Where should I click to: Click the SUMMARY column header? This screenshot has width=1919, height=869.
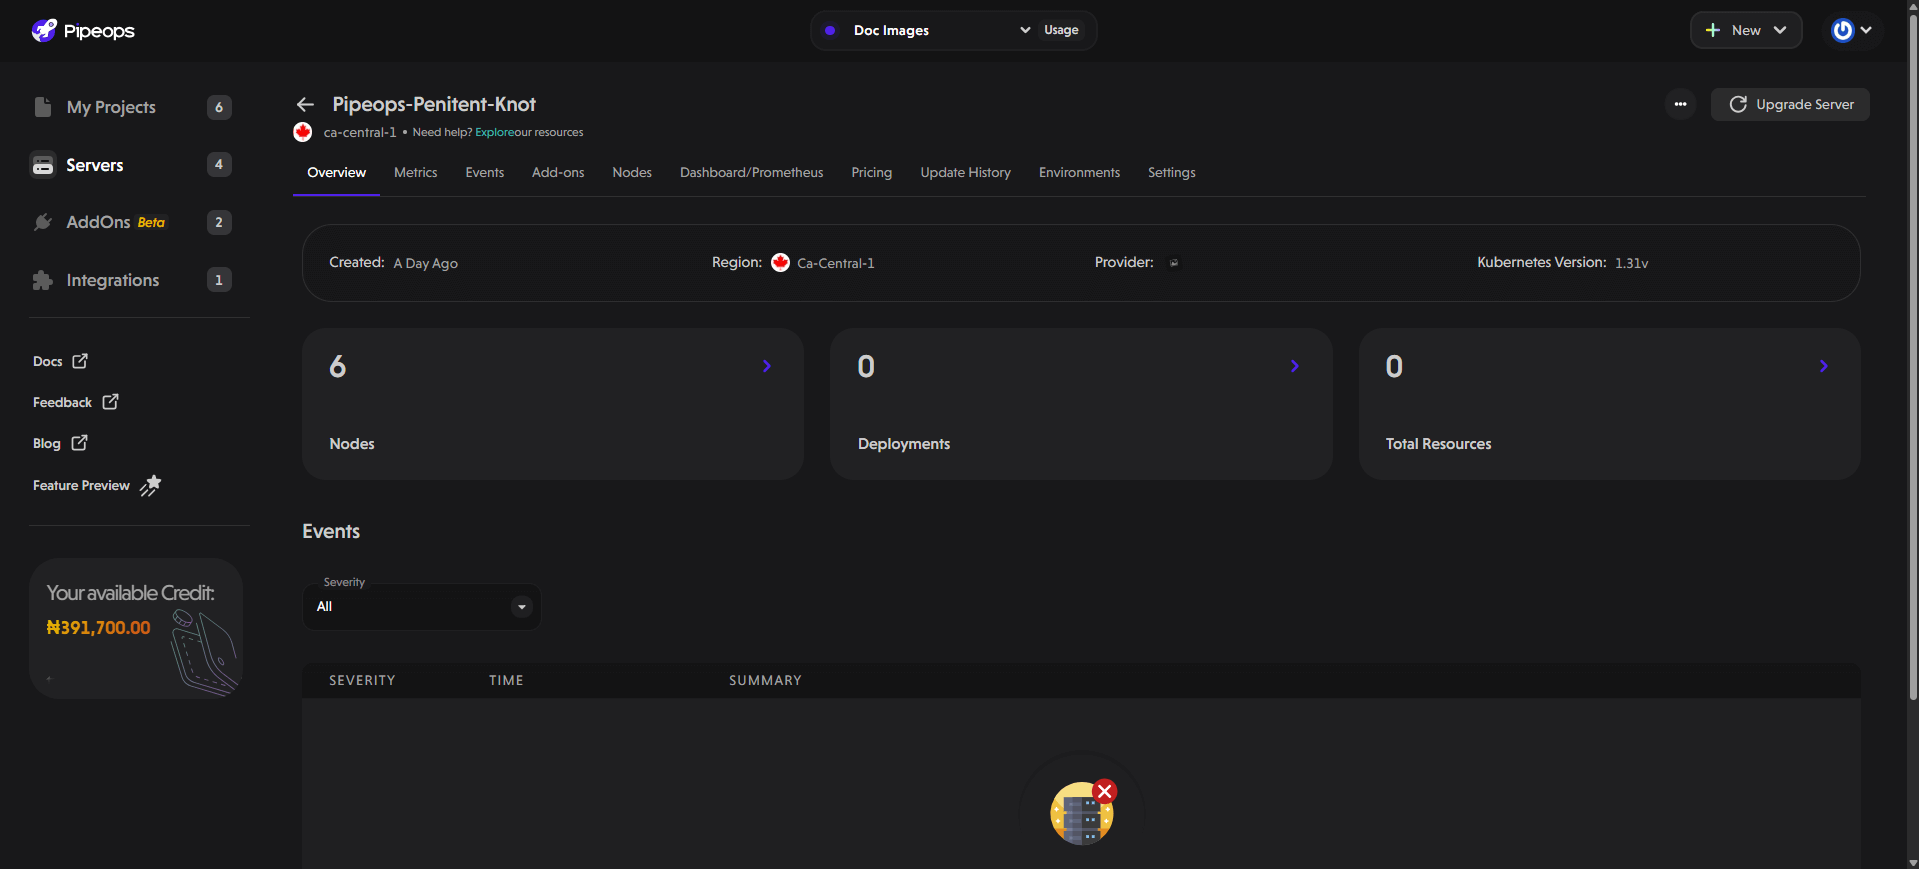pos(765,680)
